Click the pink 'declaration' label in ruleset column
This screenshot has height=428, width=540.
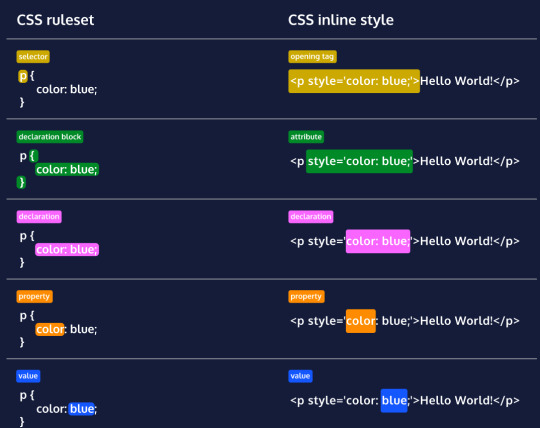point(39,217)
